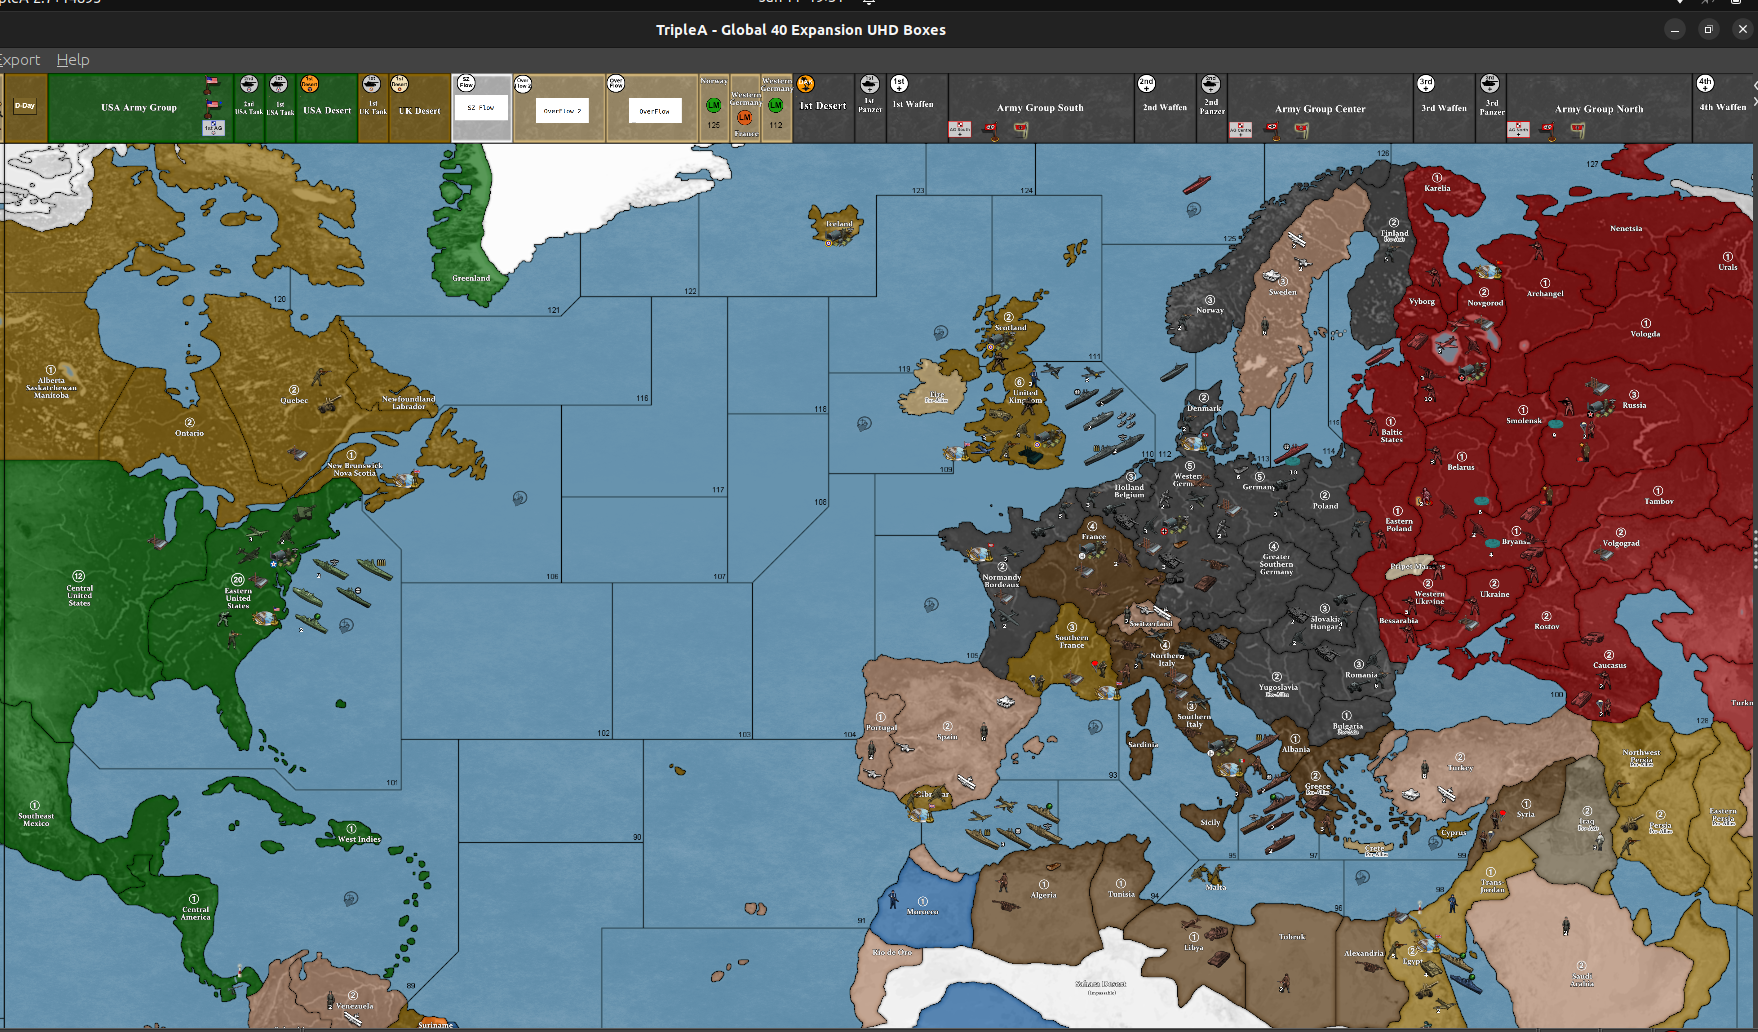The image size is (1758, 1032).
Task: Click the SZ Flow white box
Action: (481, 108)
